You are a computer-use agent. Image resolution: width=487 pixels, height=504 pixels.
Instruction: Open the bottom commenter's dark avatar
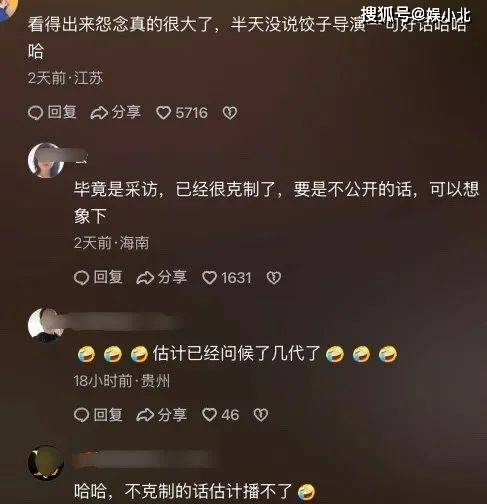tap(46, 462)
